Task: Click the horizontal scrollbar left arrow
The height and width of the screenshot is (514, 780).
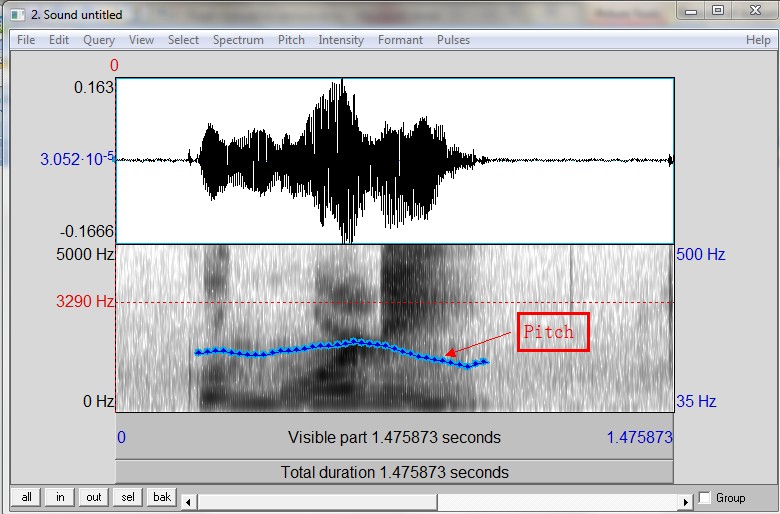Action: point(188,500)
